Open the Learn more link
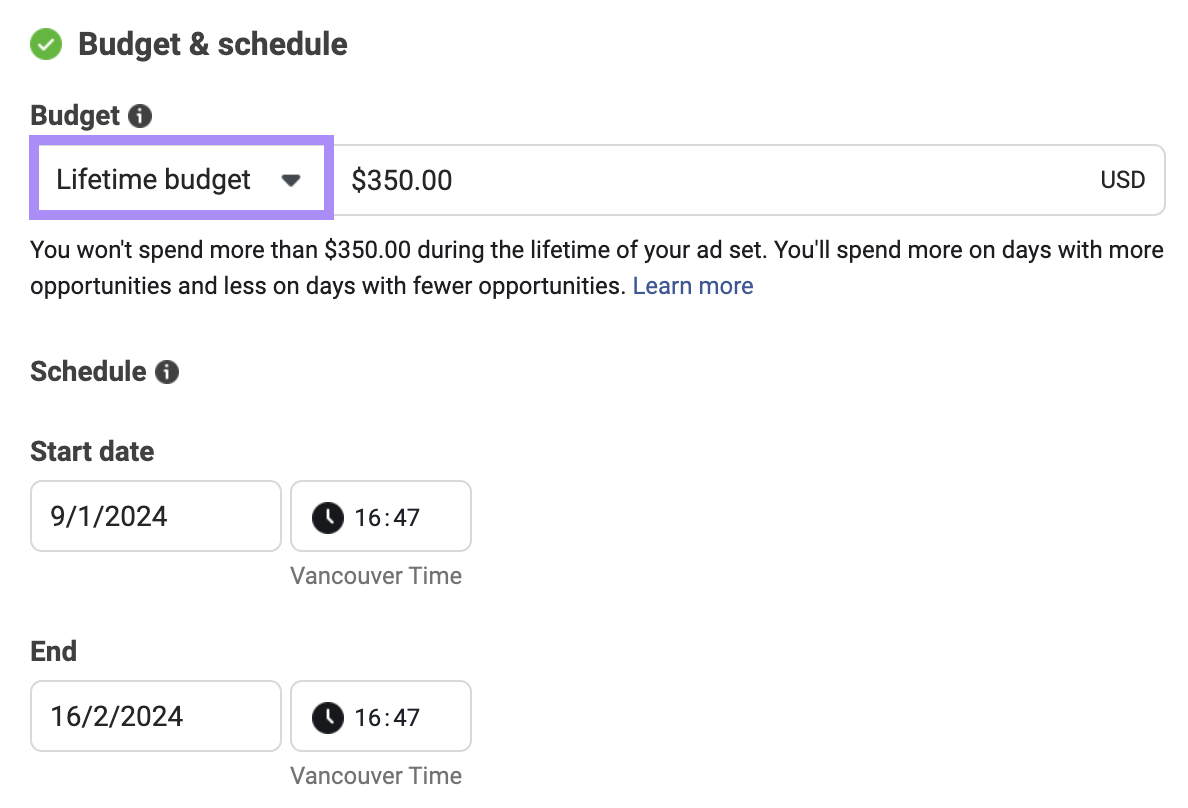 (692, 286)
